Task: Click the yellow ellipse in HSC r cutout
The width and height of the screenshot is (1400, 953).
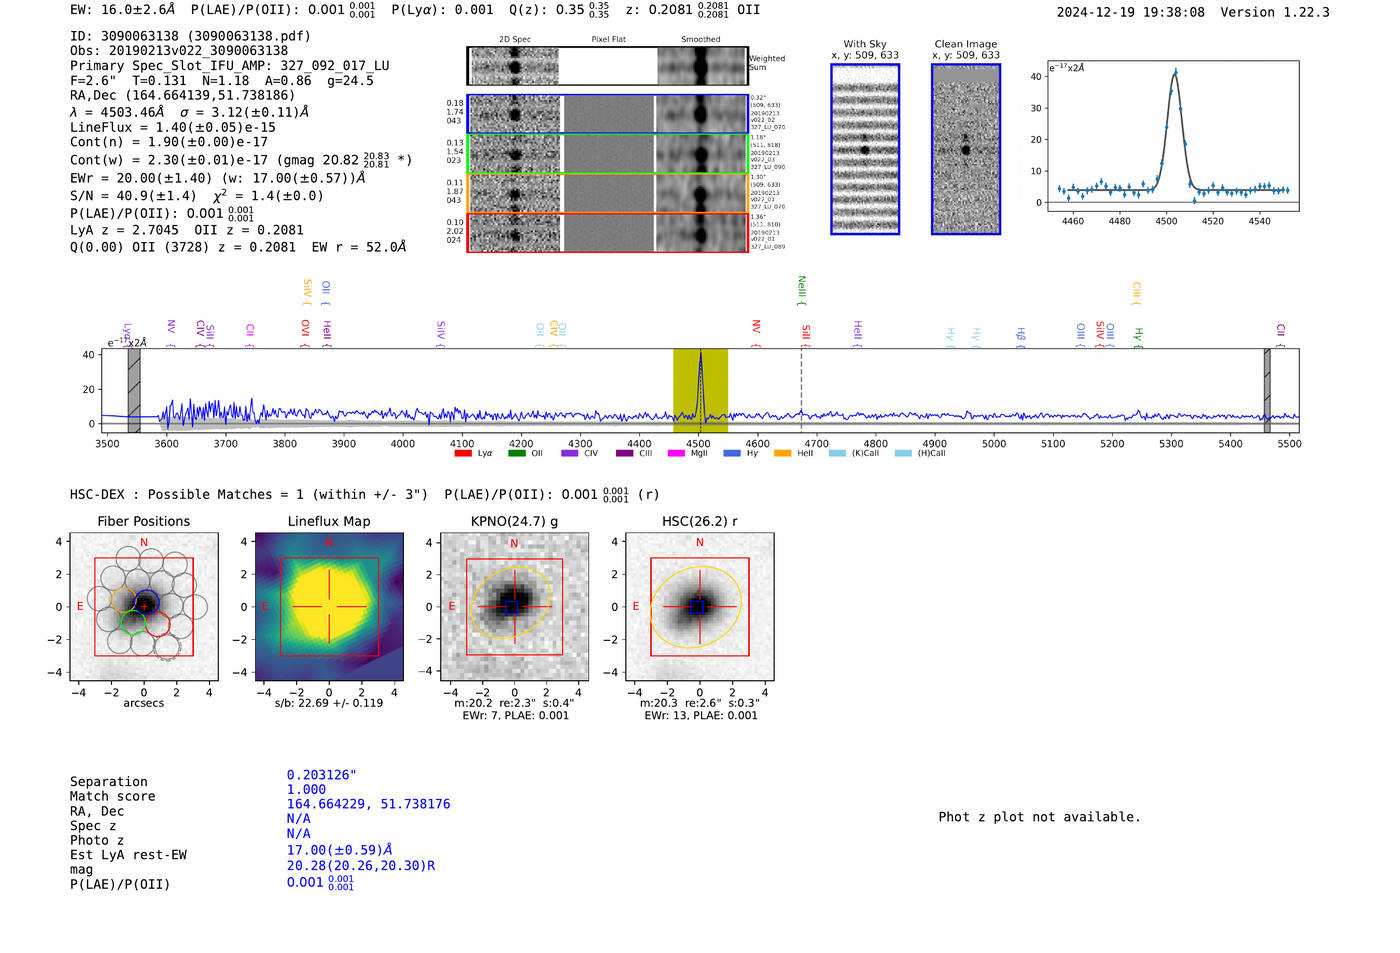Action: (x=695, y=607)
